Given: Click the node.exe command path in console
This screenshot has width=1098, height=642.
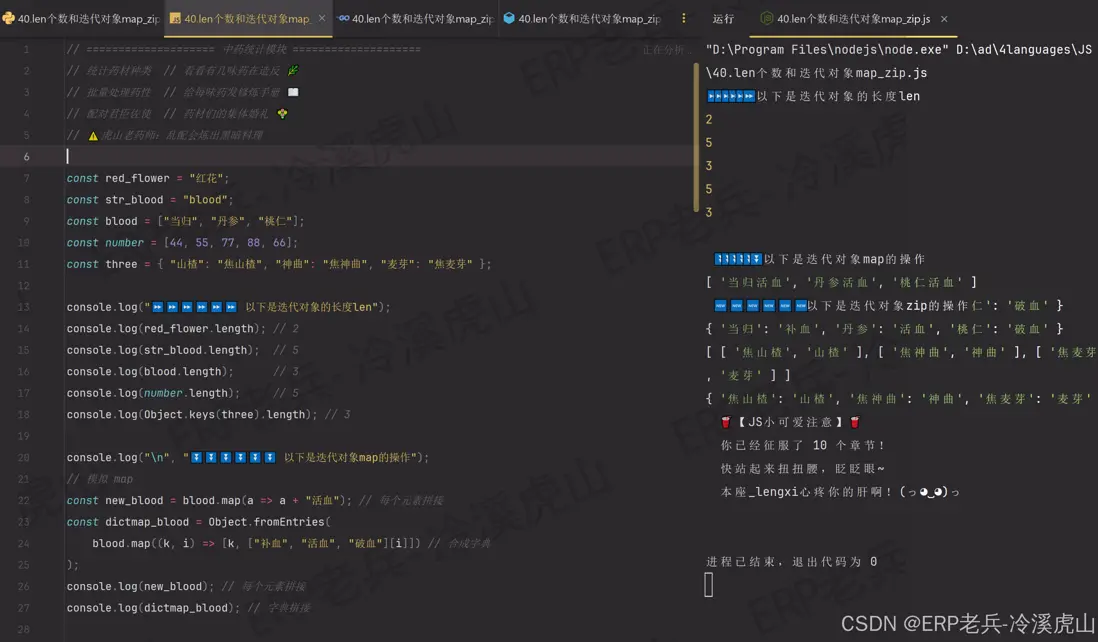Looking at the screenshot, I should click(x=827, y=50).
